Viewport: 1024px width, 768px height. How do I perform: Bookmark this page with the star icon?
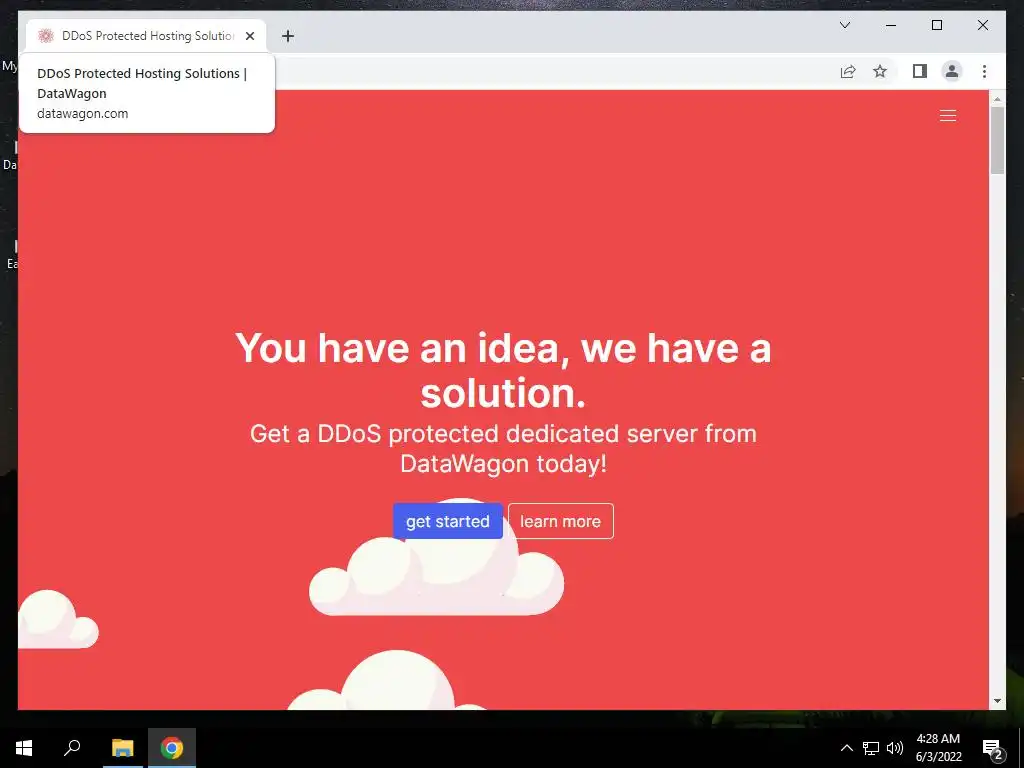(x=880, y=71)
